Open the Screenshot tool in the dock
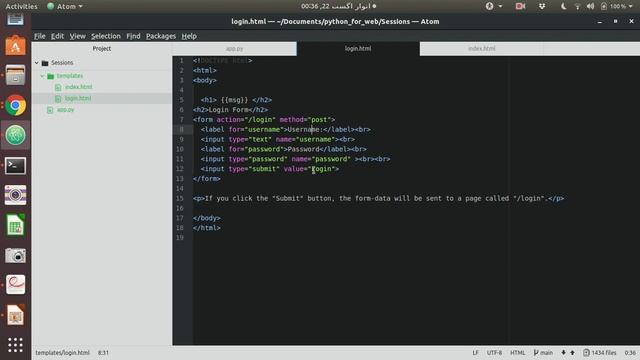This screenshot has width=640, height=360. pos(15,256)
